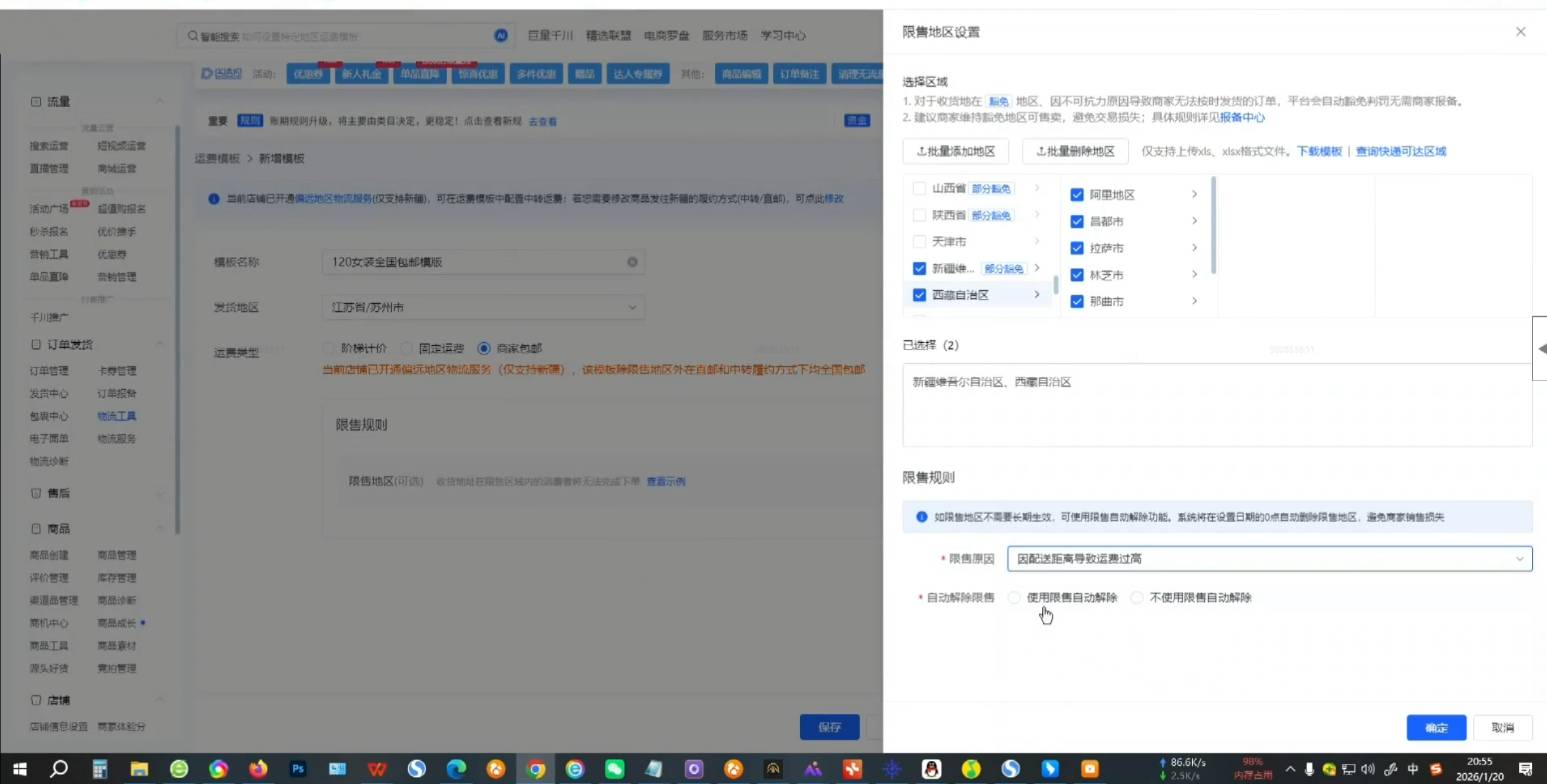Open the Windows Start menu
The height and width of the screenshot is (784, 1547).
(19, 769)
